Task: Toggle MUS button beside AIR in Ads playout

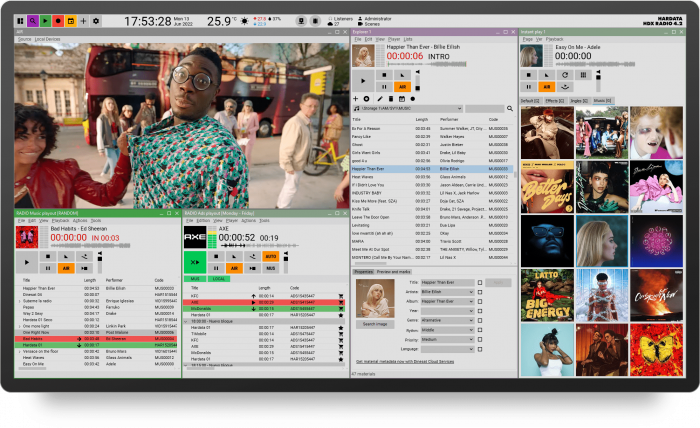Action: click(x=271, y=268)
